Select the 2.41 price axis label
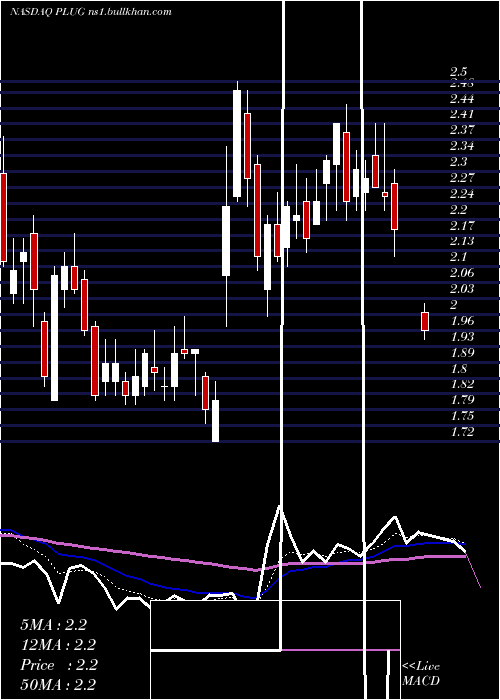The image size is (500, 700). point(462,114)
